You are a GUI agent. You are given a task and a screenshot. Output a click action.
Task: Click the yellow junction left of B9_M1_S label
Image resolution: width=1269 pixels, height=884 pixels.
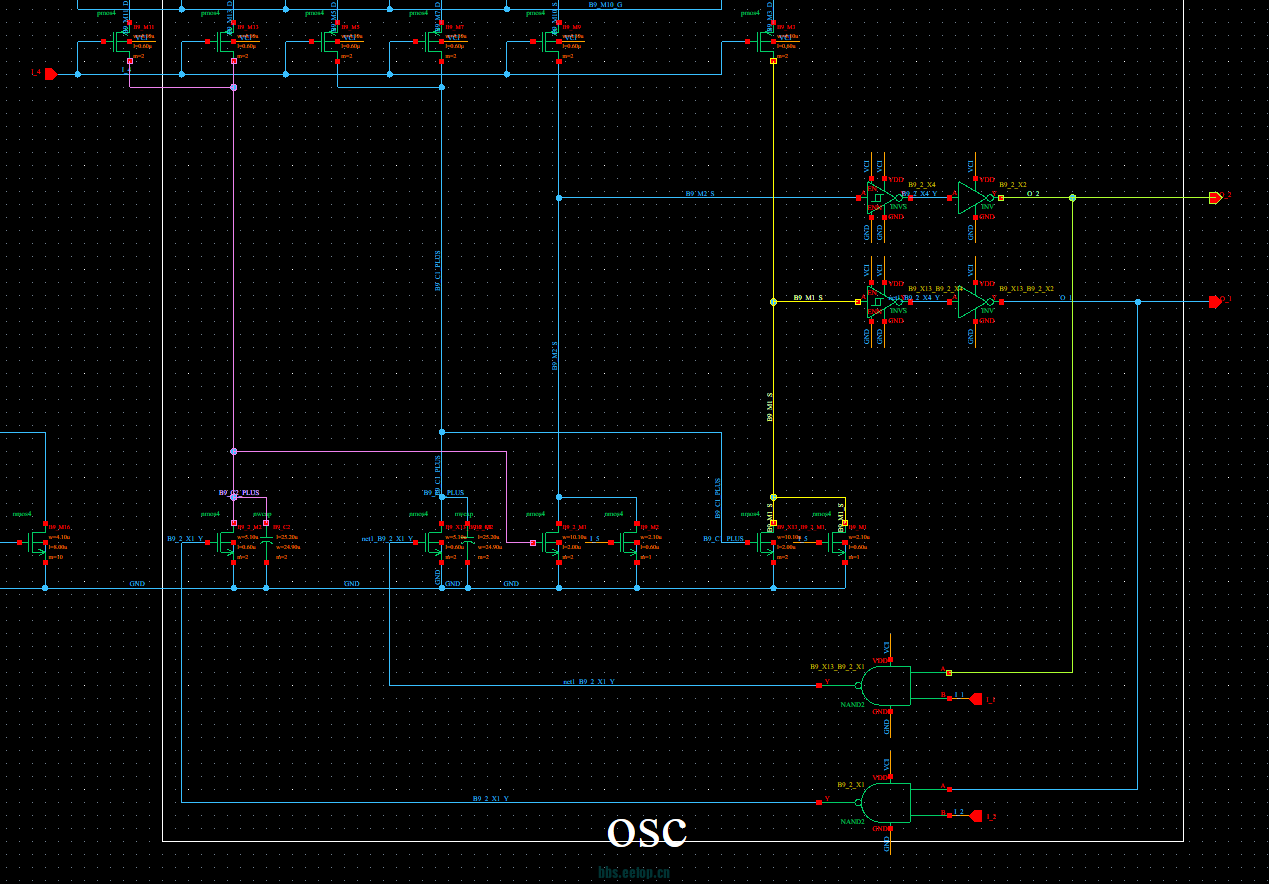point(773,301)
